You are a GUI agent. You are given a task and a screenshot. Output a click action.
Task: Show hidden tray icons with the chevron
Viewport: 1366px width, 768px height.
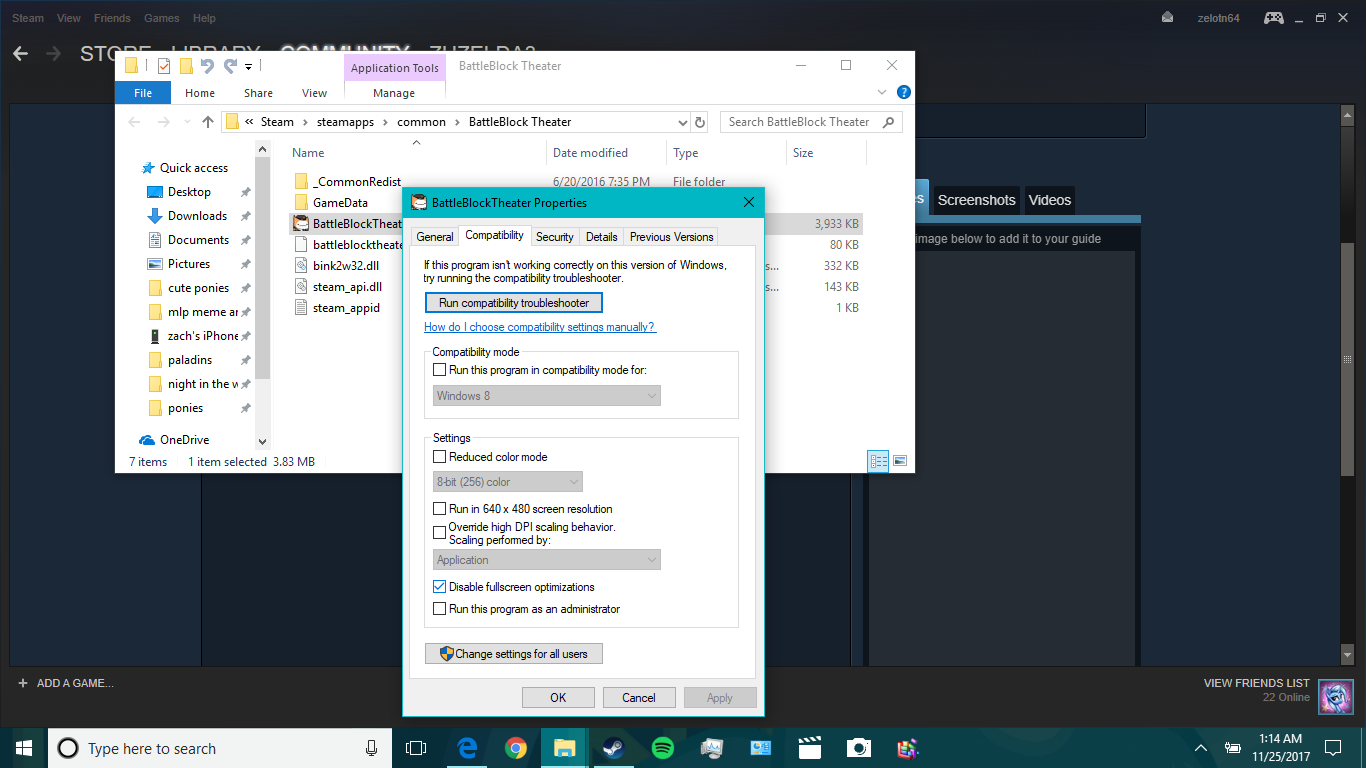coord(1201,748)
